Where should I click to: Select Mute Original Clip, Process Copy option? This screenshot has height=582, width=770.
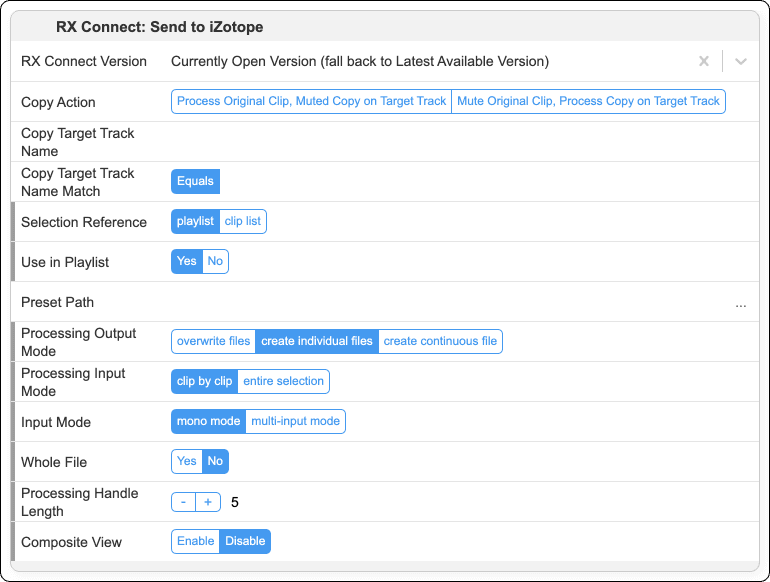tap(588, 101)
